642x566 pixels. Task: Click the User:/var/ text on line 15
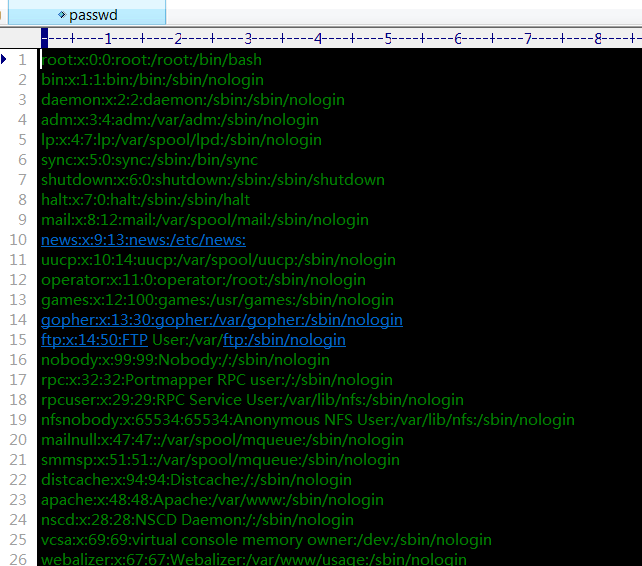188,340
